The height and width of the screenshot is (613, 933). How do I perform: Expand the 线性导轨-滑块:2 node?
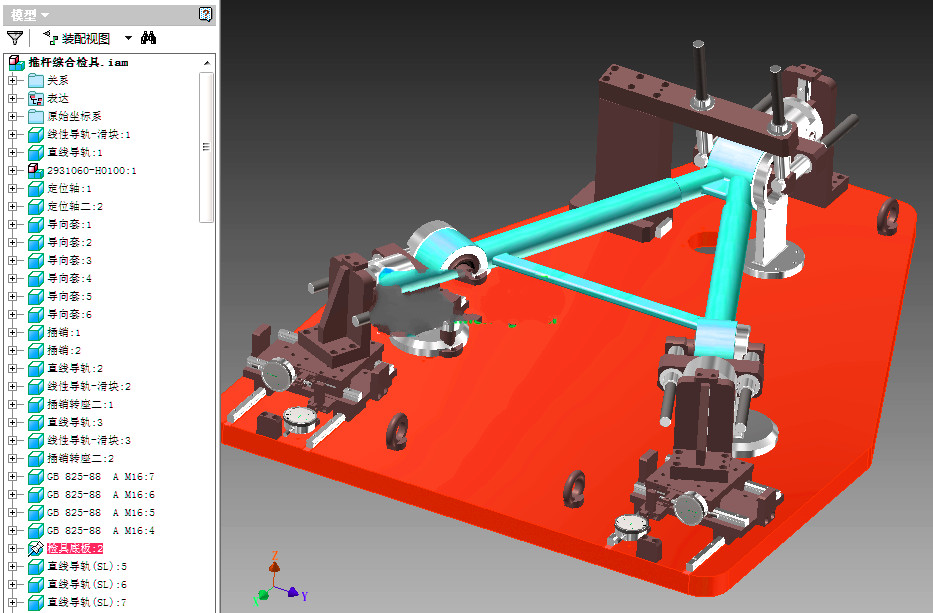tap(12, 386)
